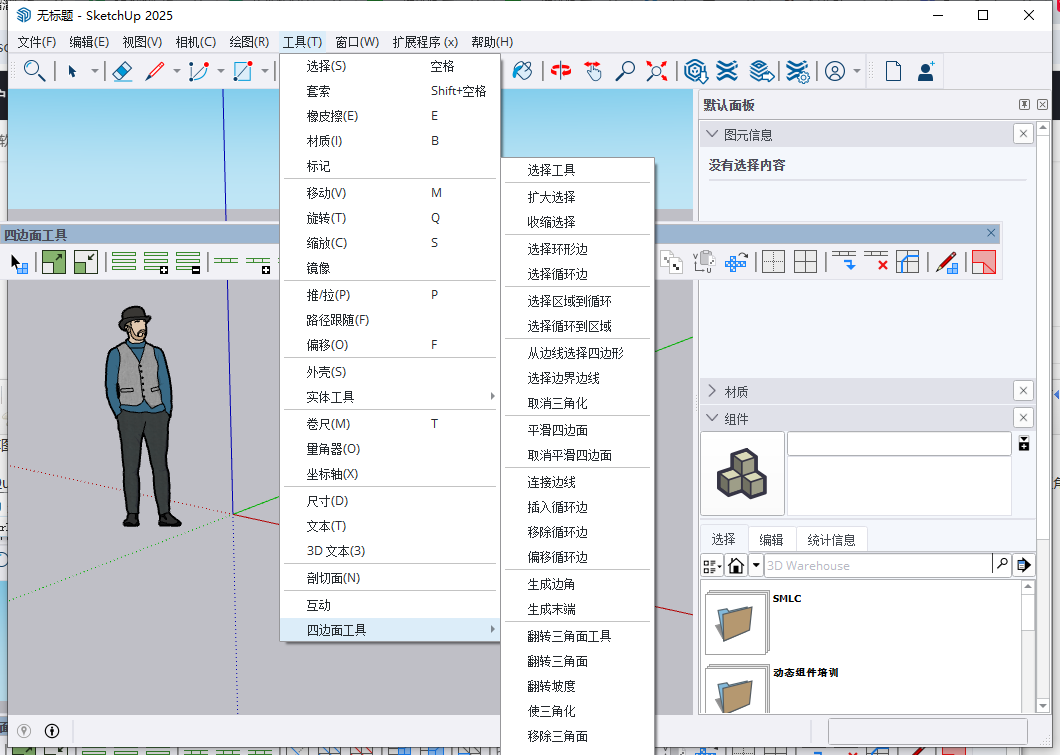
Task: Open the SMLC component folder
Action: 737,622
